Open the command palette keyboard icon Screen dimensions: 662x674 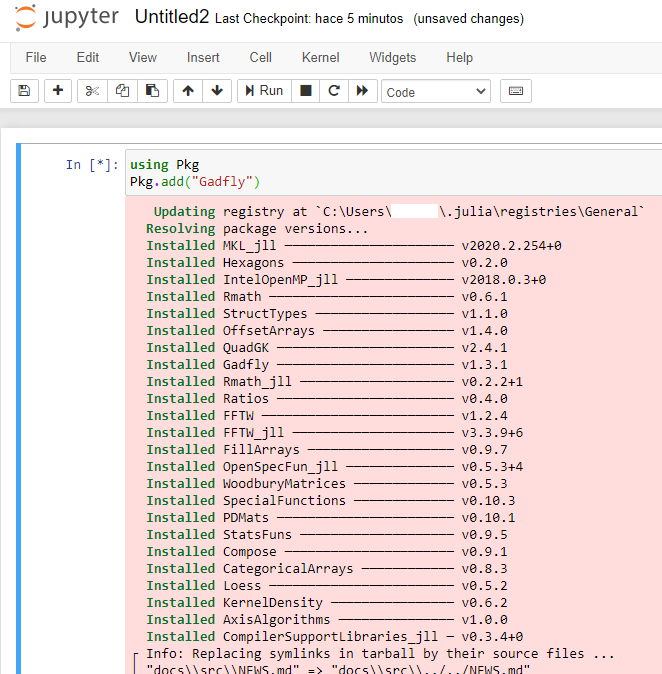pyautogui.click(x=516, y=91)
